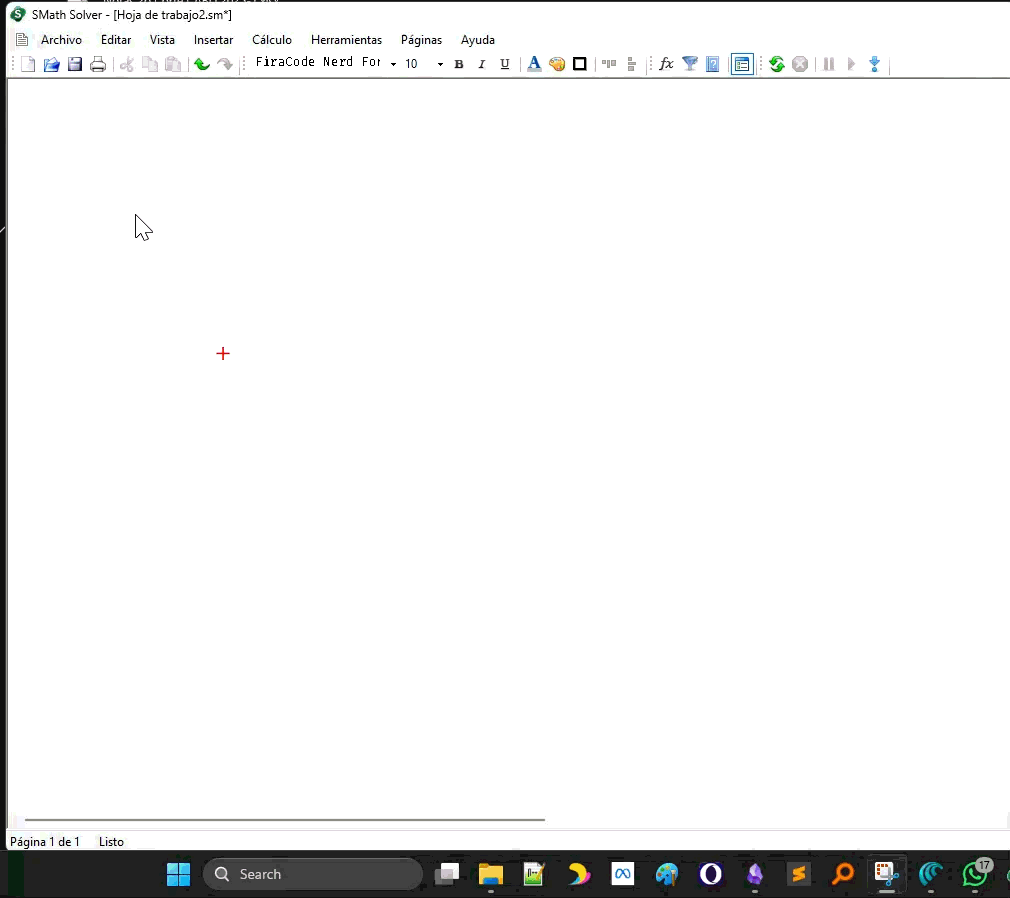Toggle underline formatting
1010x898 pixels.
(504, 64)
